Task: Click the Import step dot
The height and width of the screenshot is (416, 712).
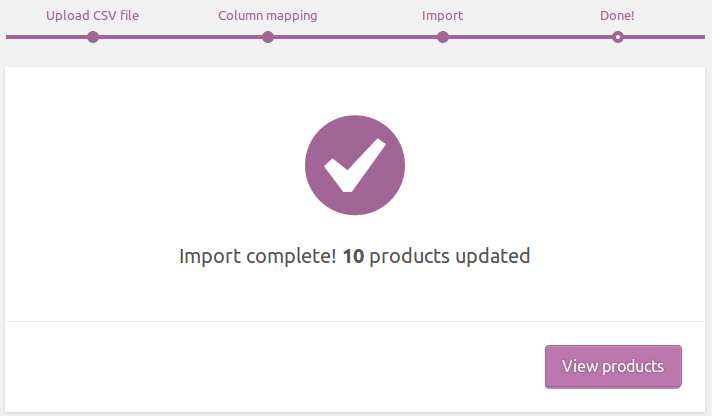Action: pyautogui.click(x=443, y=37)
